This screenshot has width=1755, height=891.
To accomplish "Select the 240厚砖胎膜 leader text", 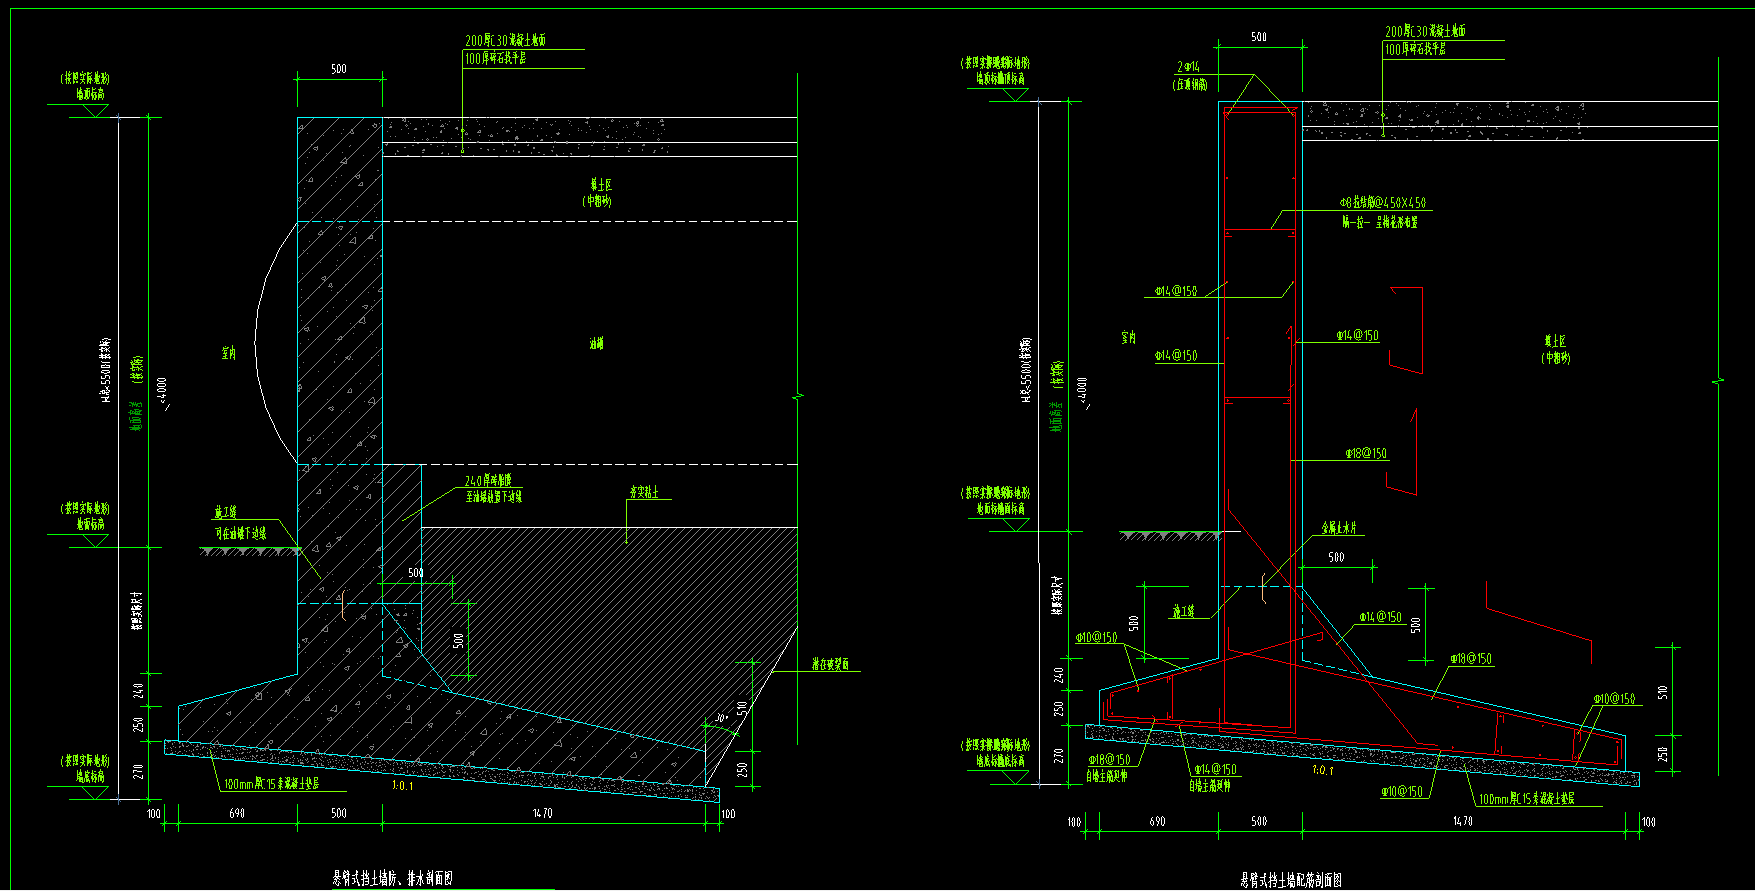I will click(x=488, y=481).
